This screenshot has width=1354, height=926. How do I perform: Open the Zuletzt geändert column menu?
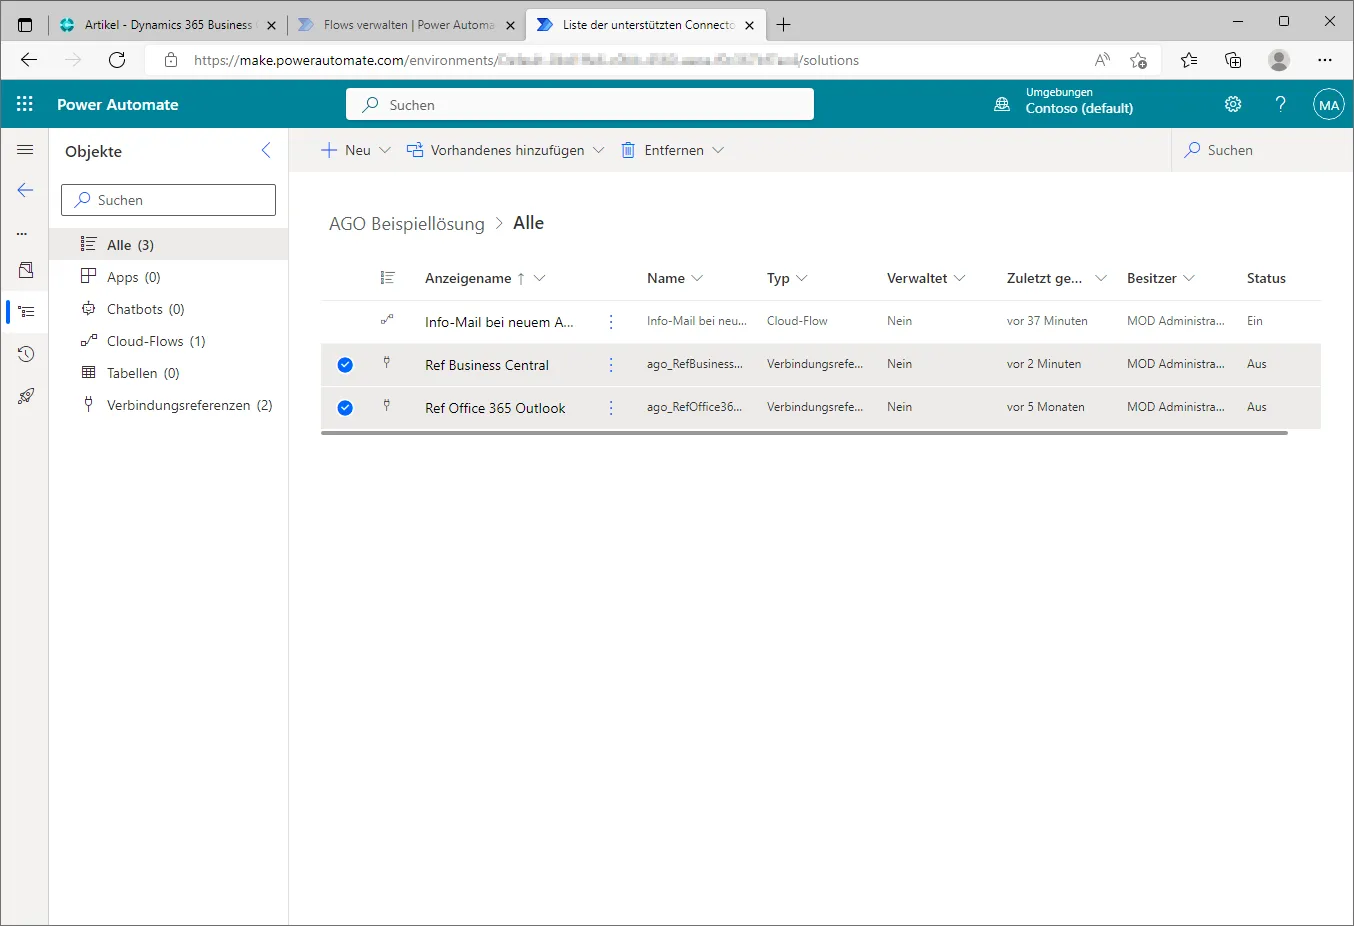click(1101, 278)
